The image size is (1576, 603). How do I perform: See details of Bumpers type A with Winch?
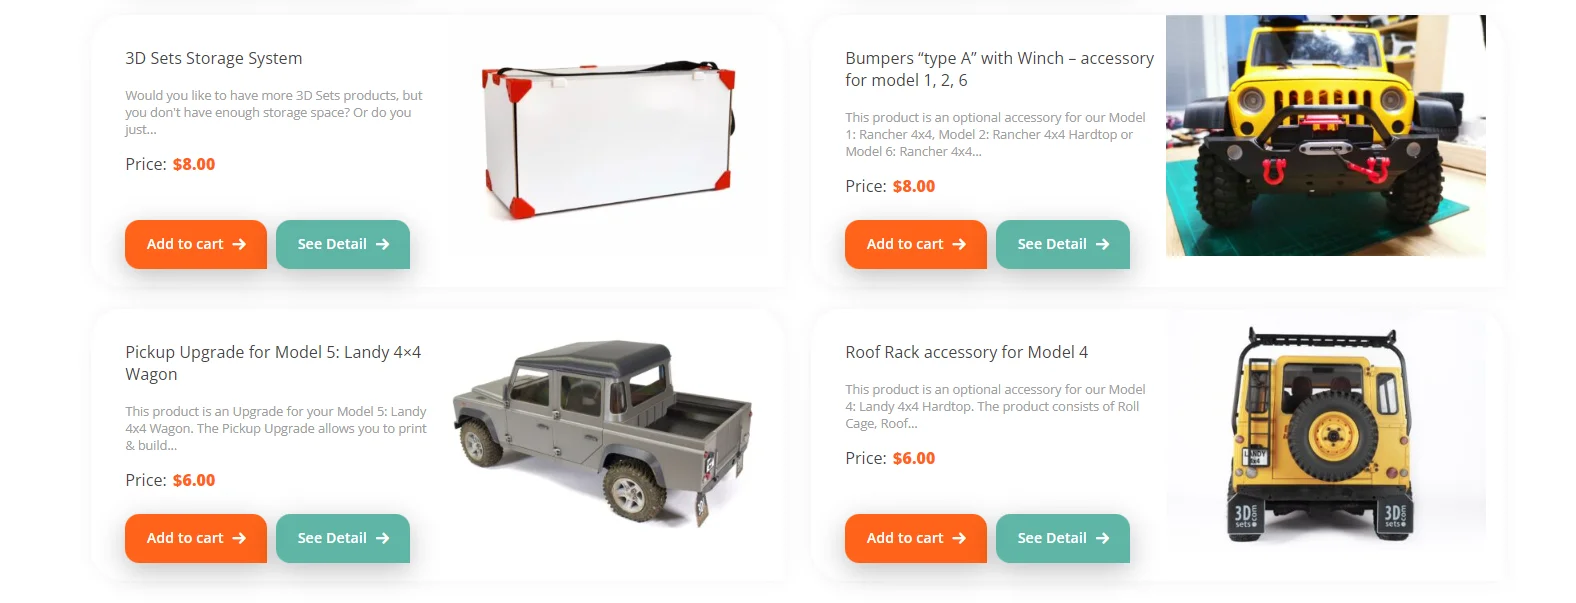(1063, 244)
